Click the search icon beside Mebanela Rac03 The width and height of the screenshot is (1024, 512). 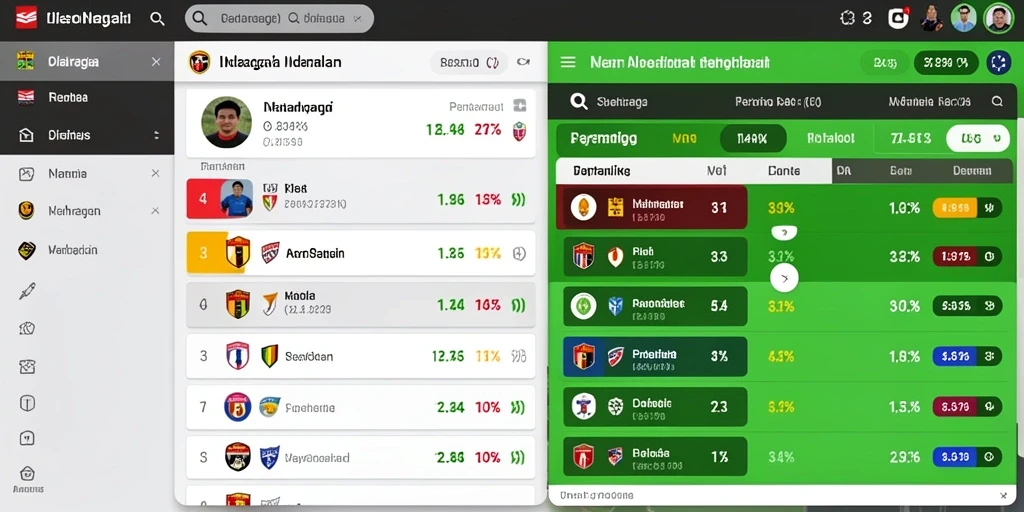click(x=997, y=101)
